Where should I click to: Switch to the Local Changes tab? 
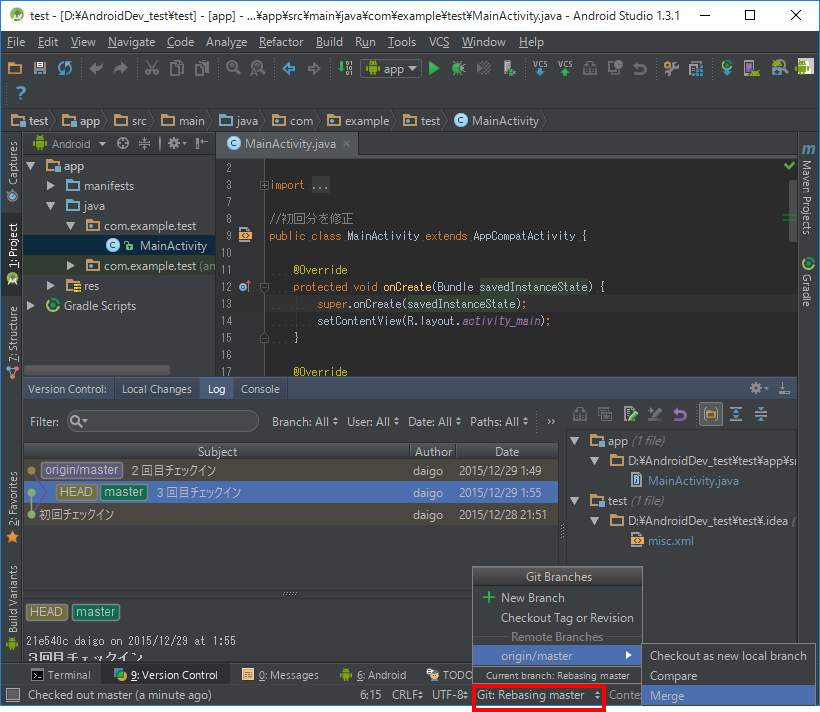[x=156, y=389]
